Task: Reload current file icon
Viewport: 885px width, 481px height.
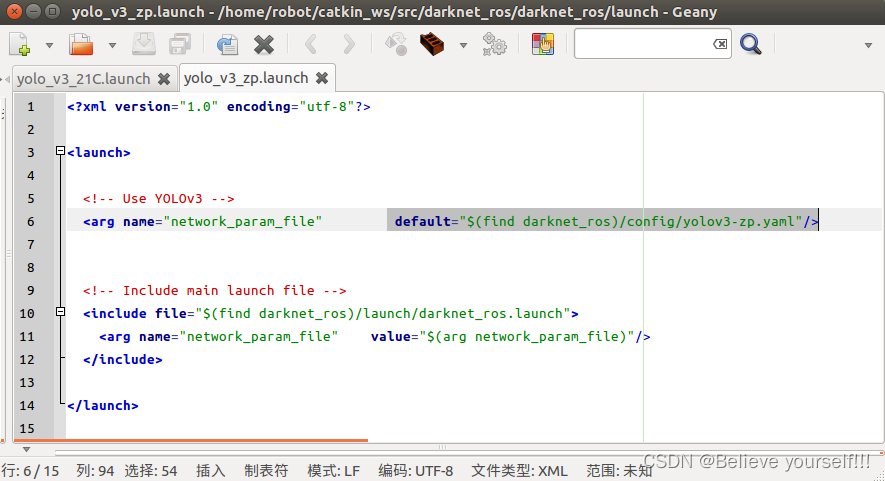Action: pos(227,44)
